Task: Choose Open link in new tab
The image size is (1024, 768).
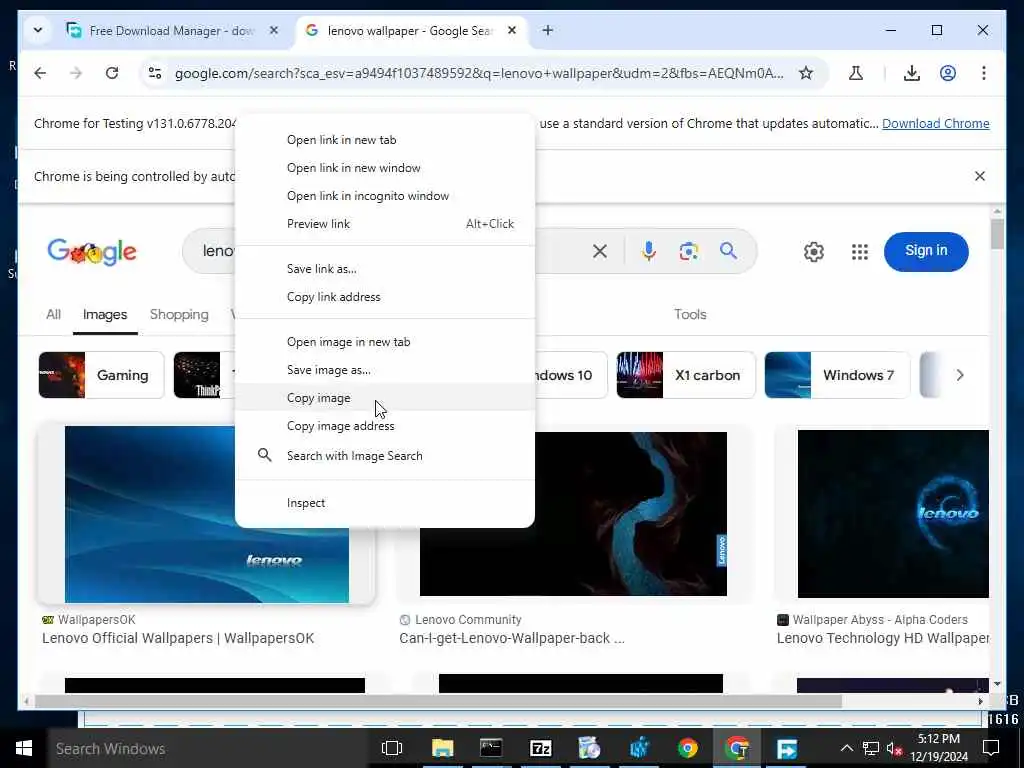Action: click(385, 140)
